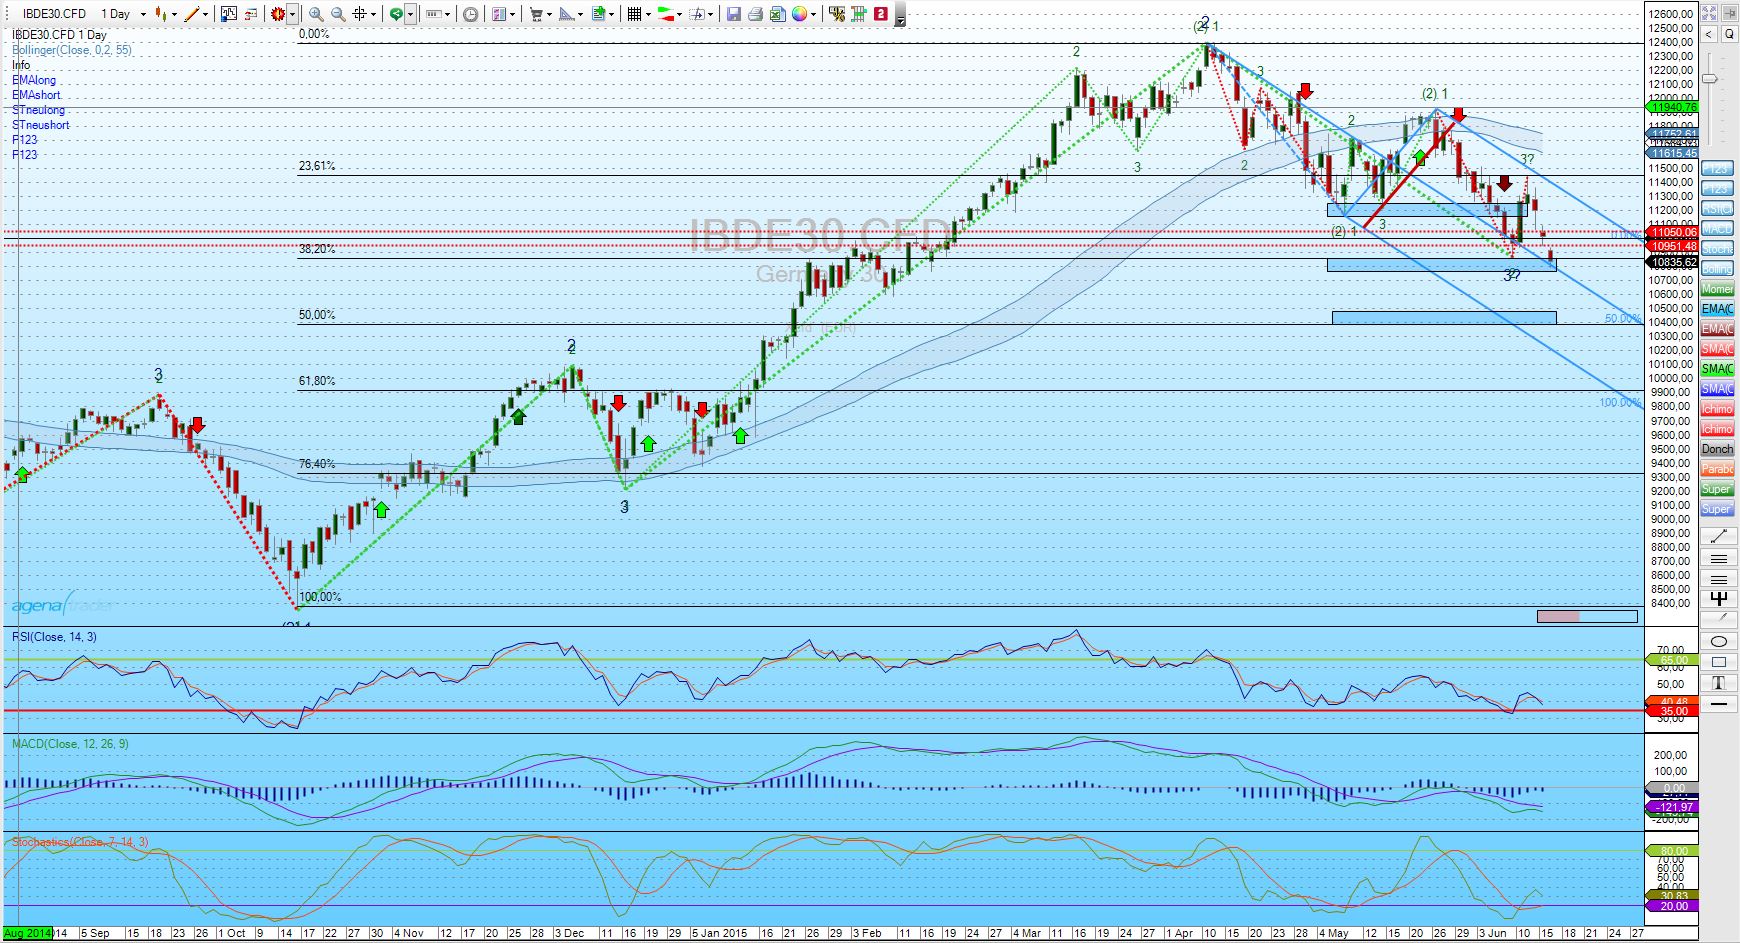Adjust the vertical scale slider handle
Viewport: 1740px width, 943px height.
(x=1711, y=79)
